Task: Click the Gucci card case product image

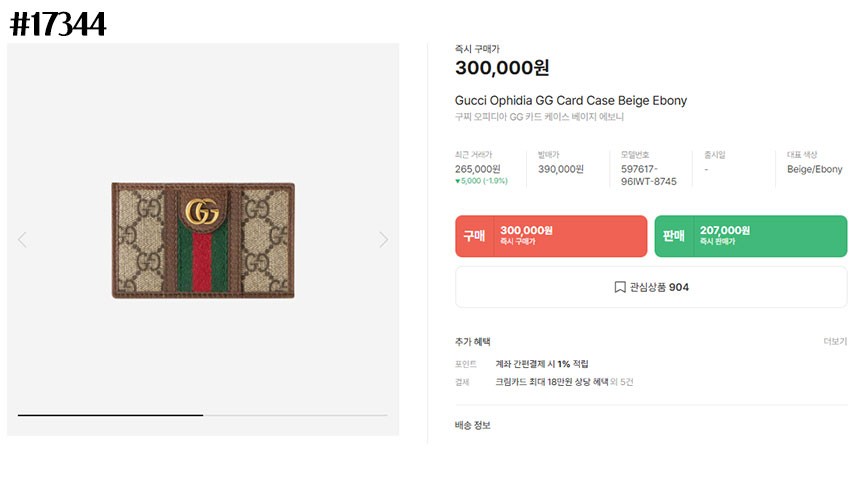Action: coord(203,240)
